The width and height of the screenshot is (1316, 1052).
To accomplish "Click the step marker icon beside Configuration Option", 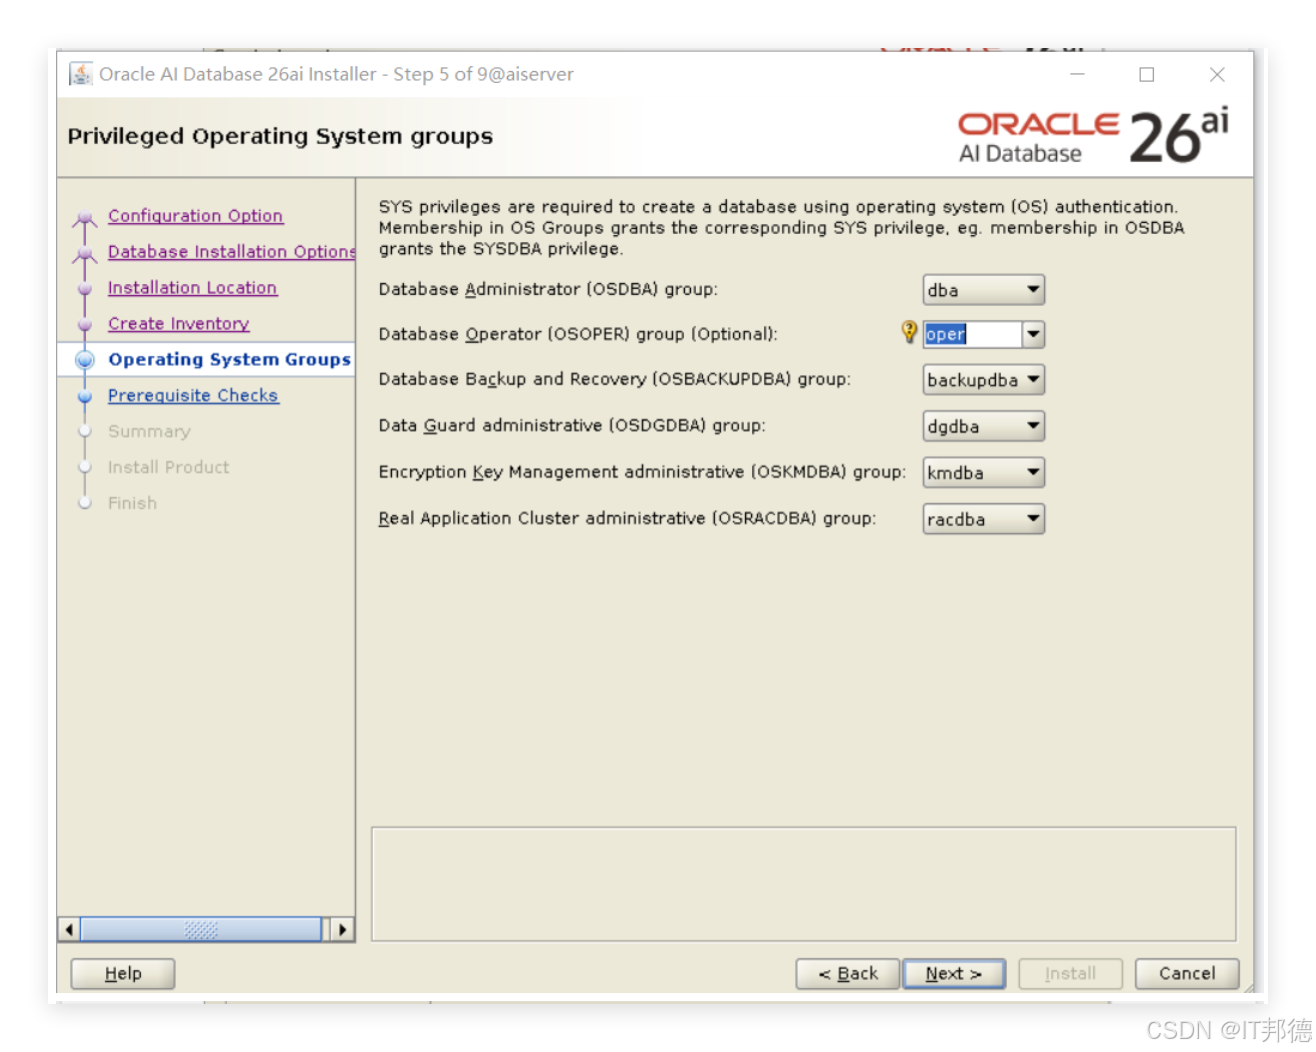I will point(85,218).
